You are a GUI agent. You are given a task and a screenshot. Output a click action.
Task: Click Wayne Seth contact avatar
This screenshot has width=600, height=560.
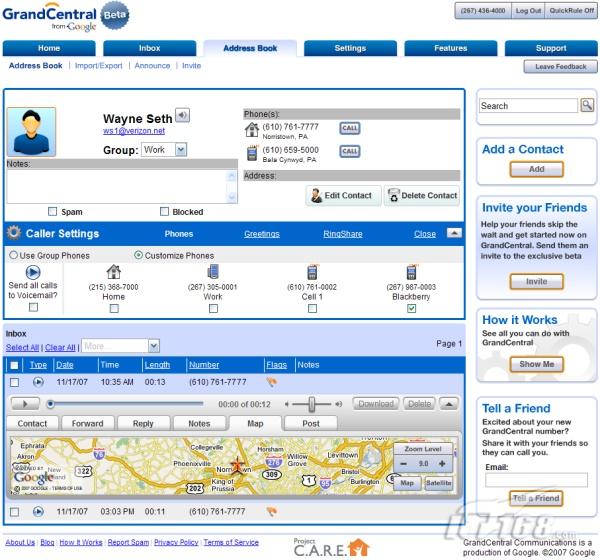31,132
